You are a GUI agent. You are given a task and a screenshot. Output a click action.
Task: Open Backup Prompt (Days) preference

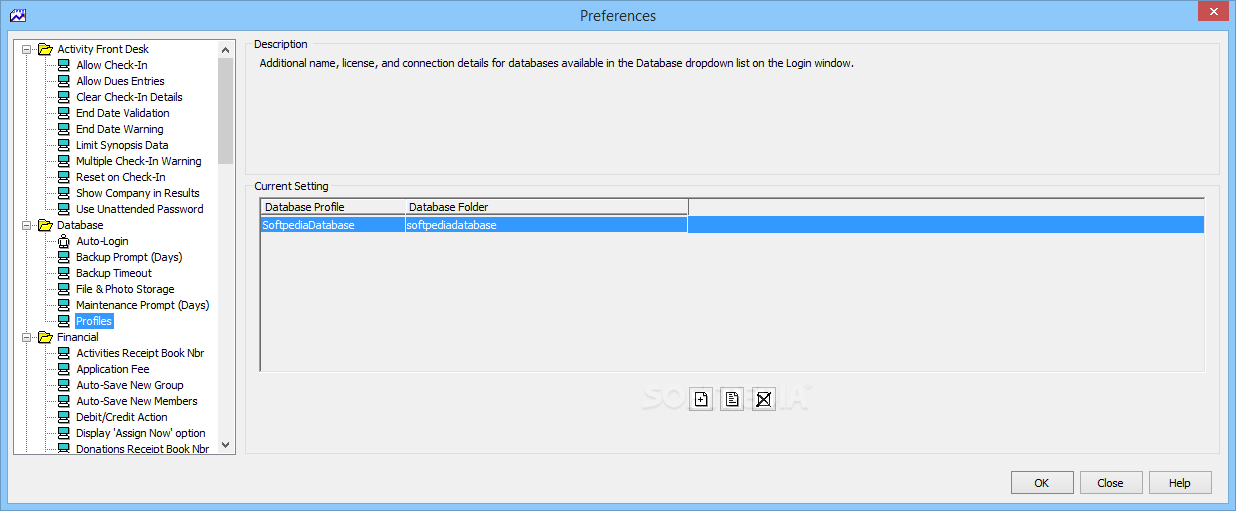tap(129, 257)
